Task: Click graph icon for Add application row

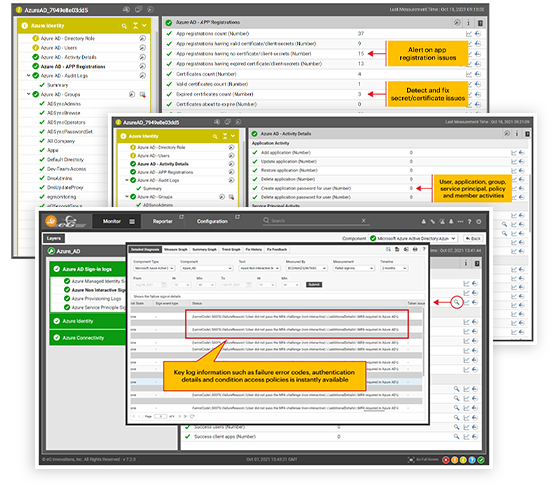Action: [x=514, y=153]
